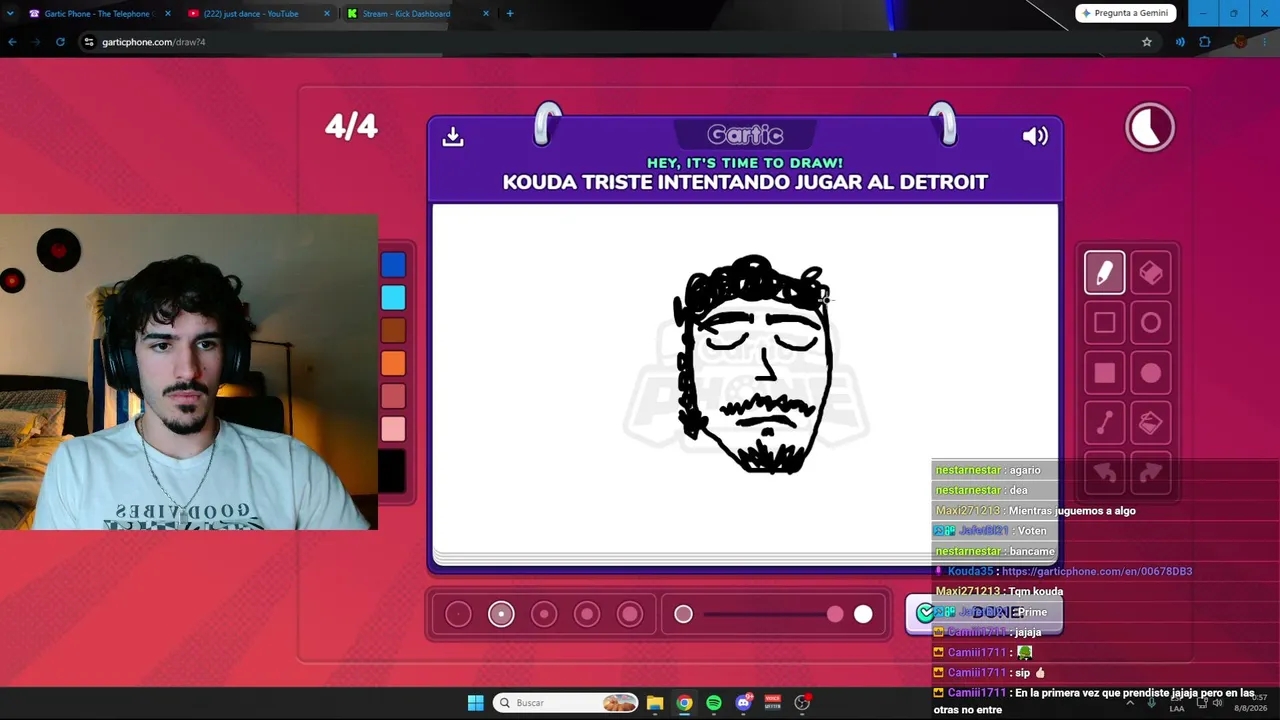Viewport: 1280px width, 720px height.
Task: Open Discord from taskbar
Action: [743, 703]
